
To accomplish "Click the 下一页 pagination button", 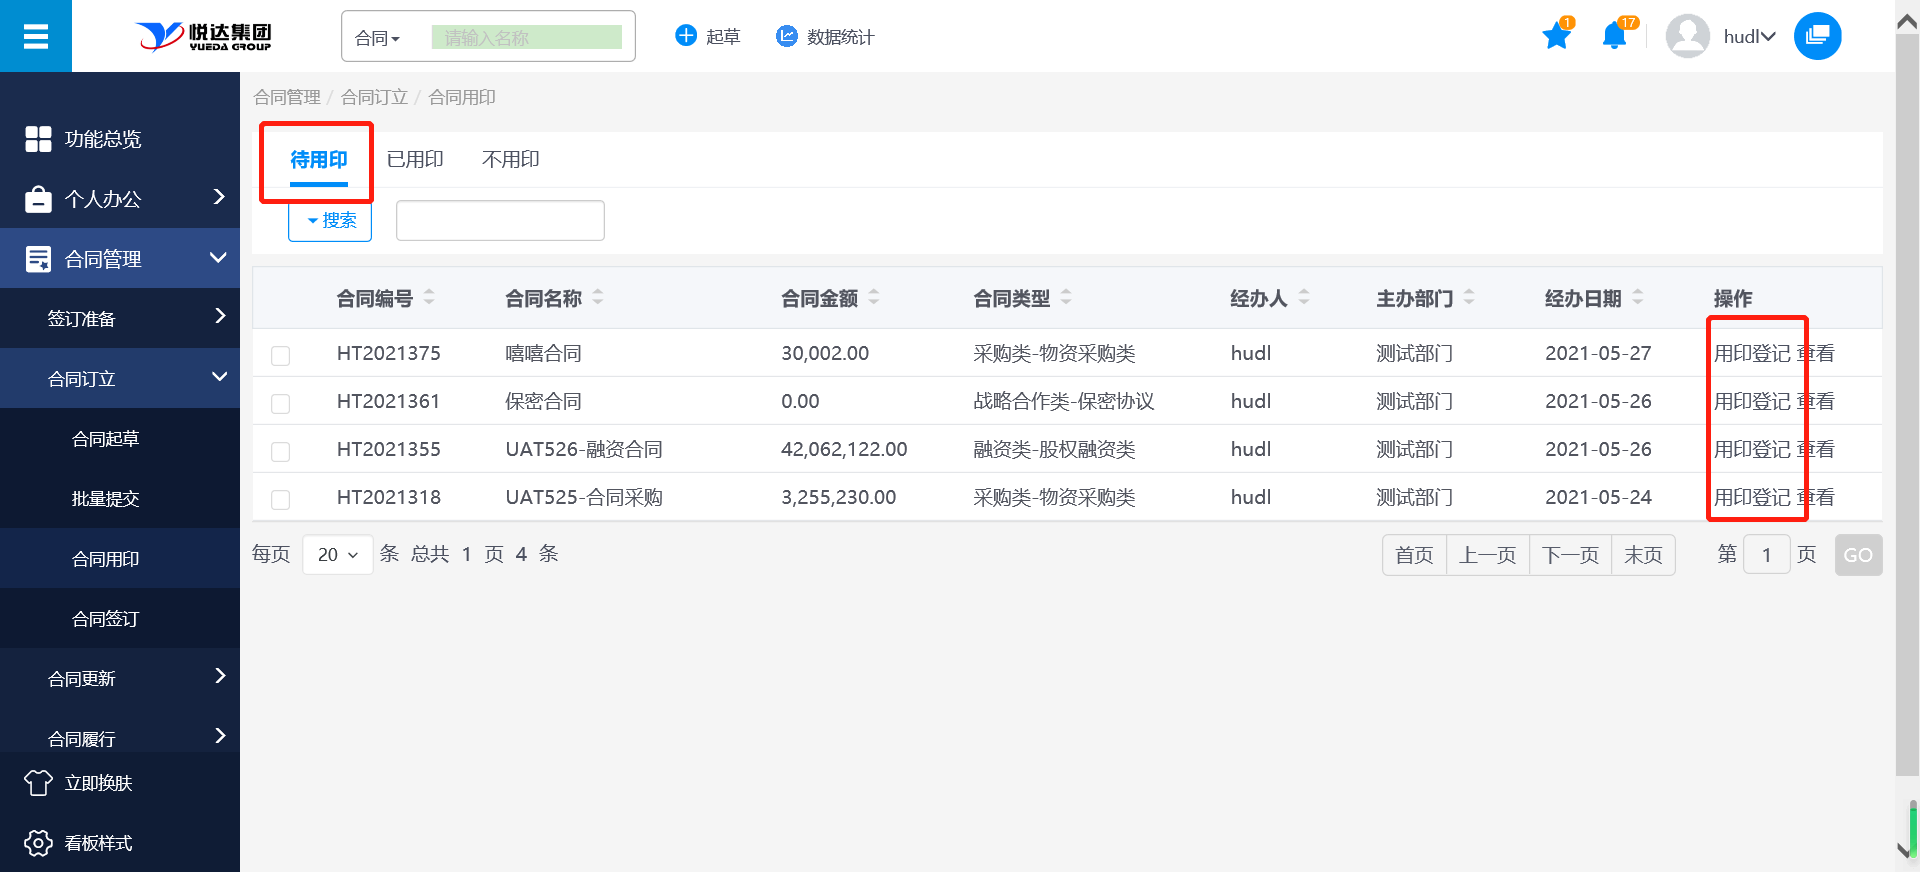I will [x=1570, y=555].
